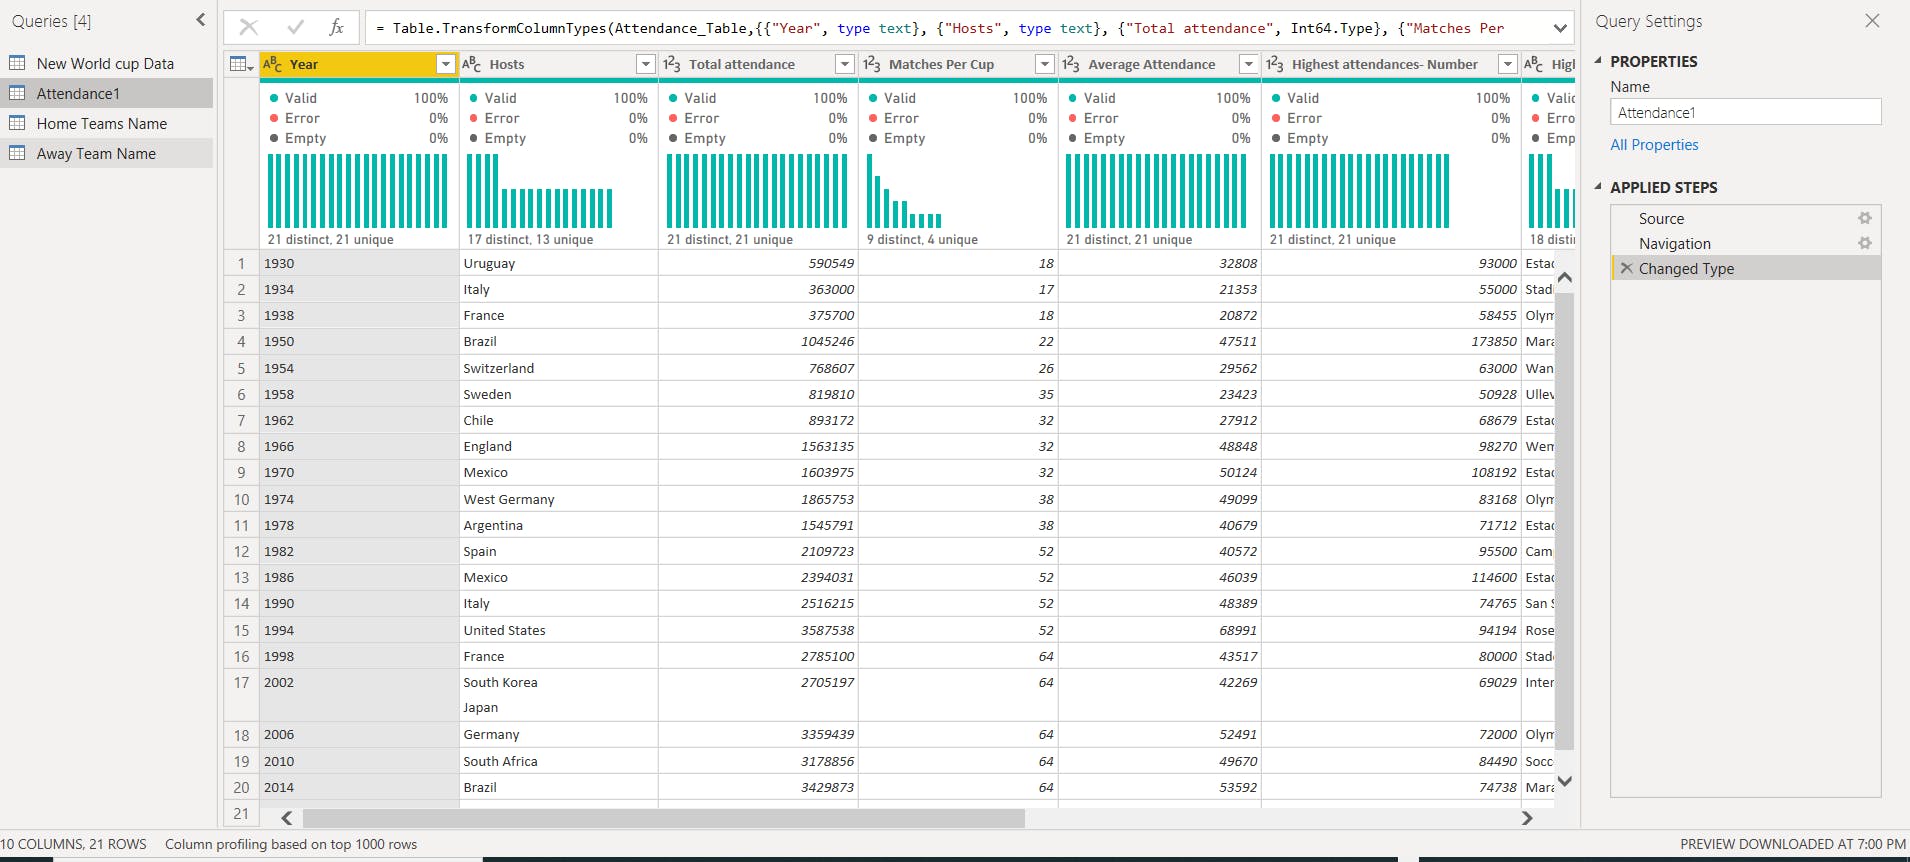
Task: Select the Navigation applied step
Action: [x=1745, y=243]
